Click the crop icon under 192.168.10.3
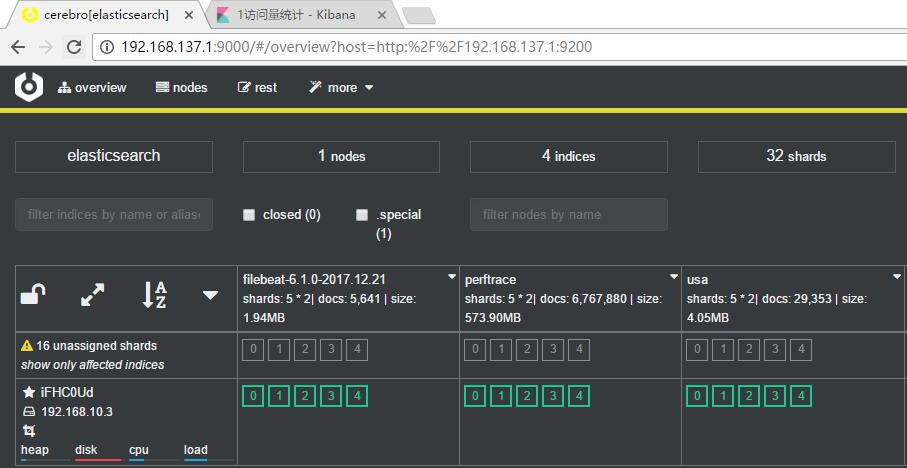The height and width of the screenshot is (468, 907). [29, 431]
